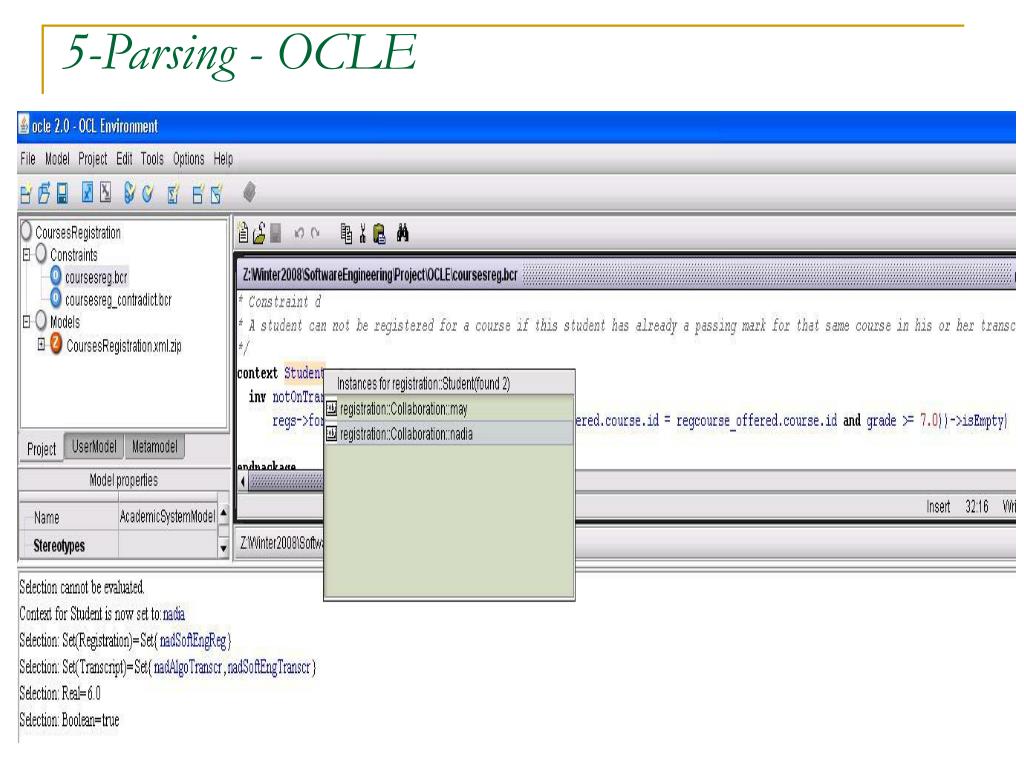Screen dimensions: 1024x768
Task: Select the CoursesRegistration root node
Action: pos(78,232)
